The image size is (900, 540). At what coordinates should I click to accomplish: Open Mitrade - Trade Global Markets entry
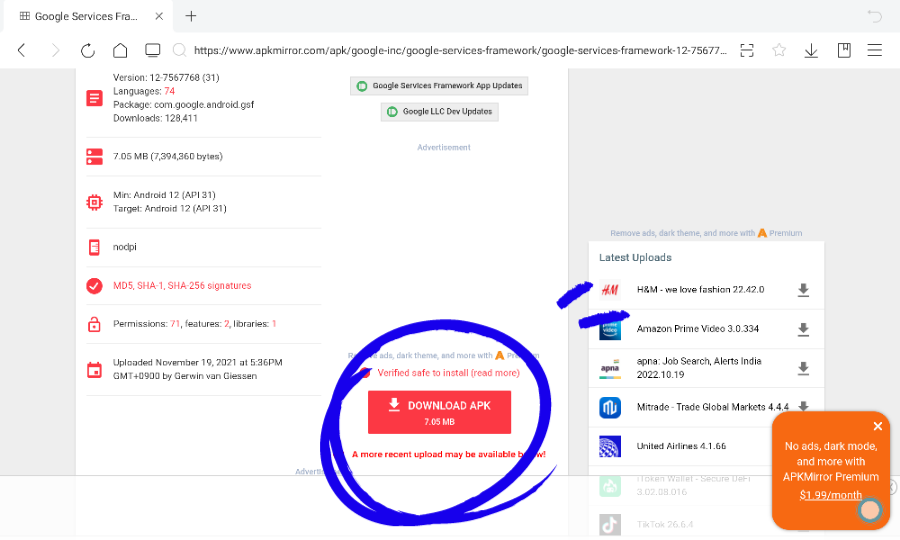[x=712, y=407]
